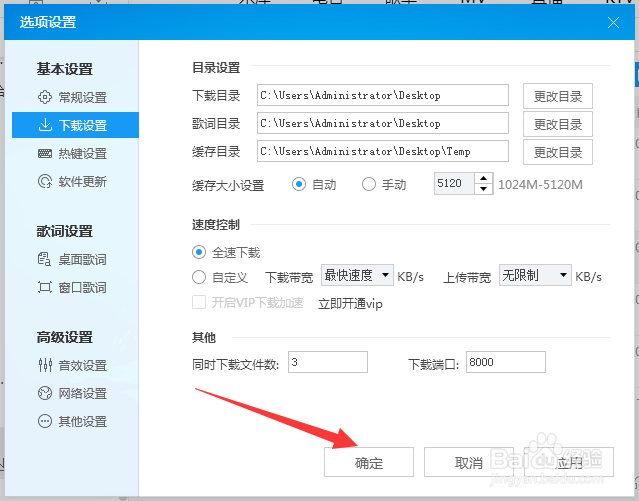Select 手动 cache size radio button
The image size is (639, 501).
pyautogui.click(x=369, y=184)
